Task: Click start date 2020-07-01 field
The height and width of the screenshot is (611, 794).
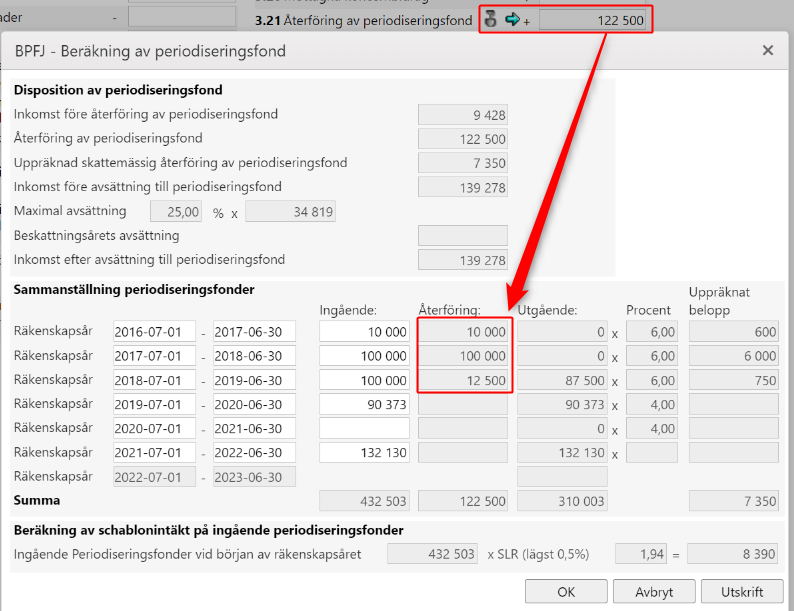Action: 154,428
